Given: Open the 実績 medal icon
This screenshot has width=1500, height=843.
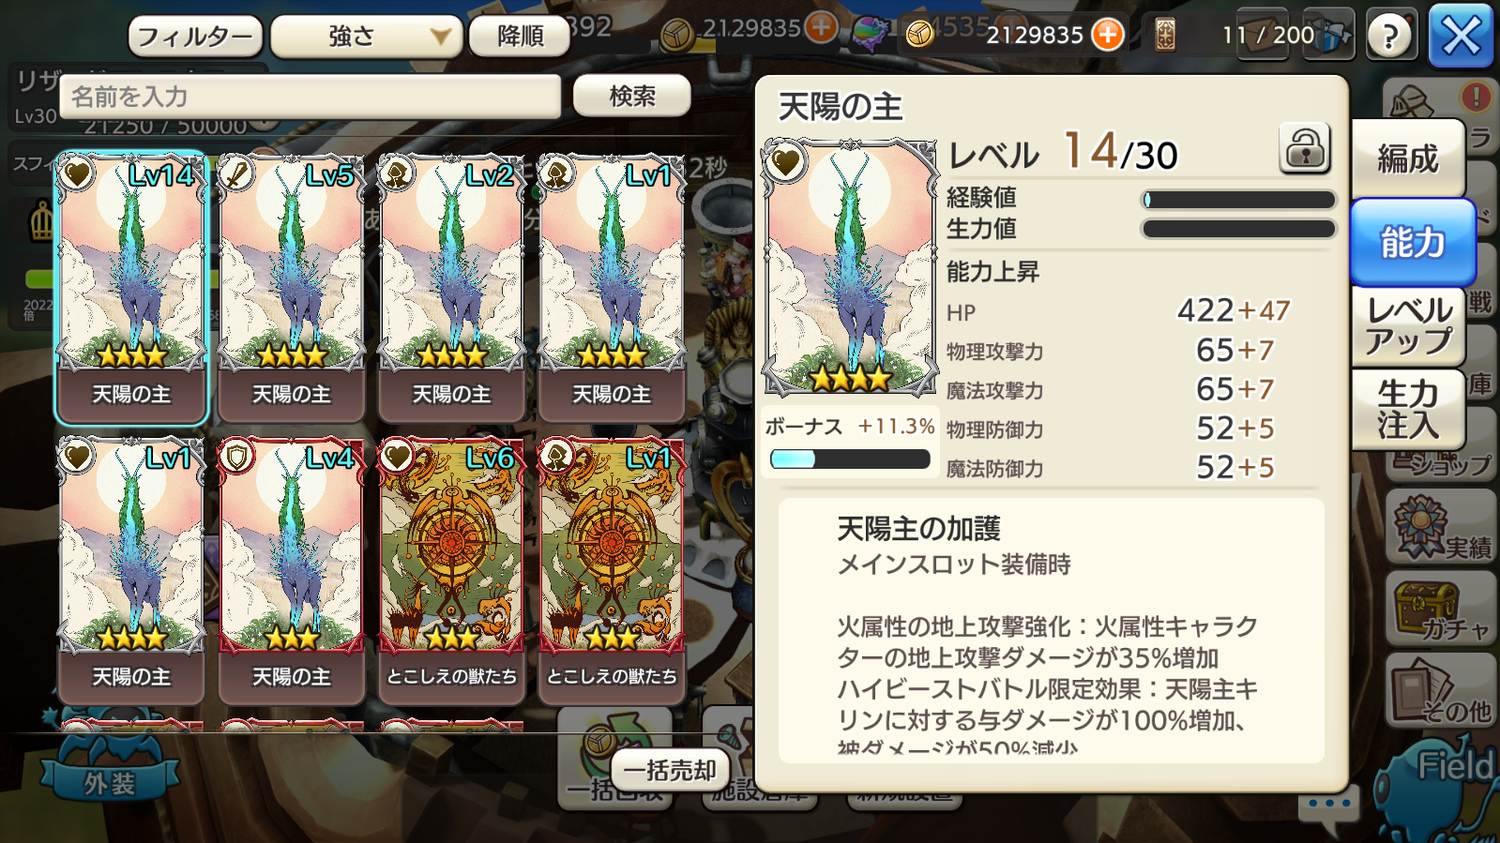Looking at the screenshot, I should coord(1440,528).
